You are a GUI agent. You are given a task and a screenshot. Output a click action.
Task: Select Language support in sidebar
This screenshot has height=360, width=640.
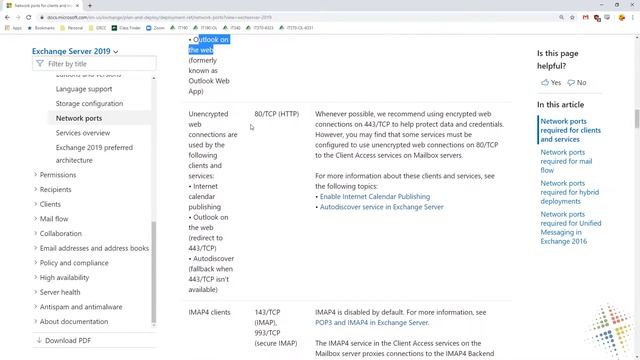tap(84, 89)
